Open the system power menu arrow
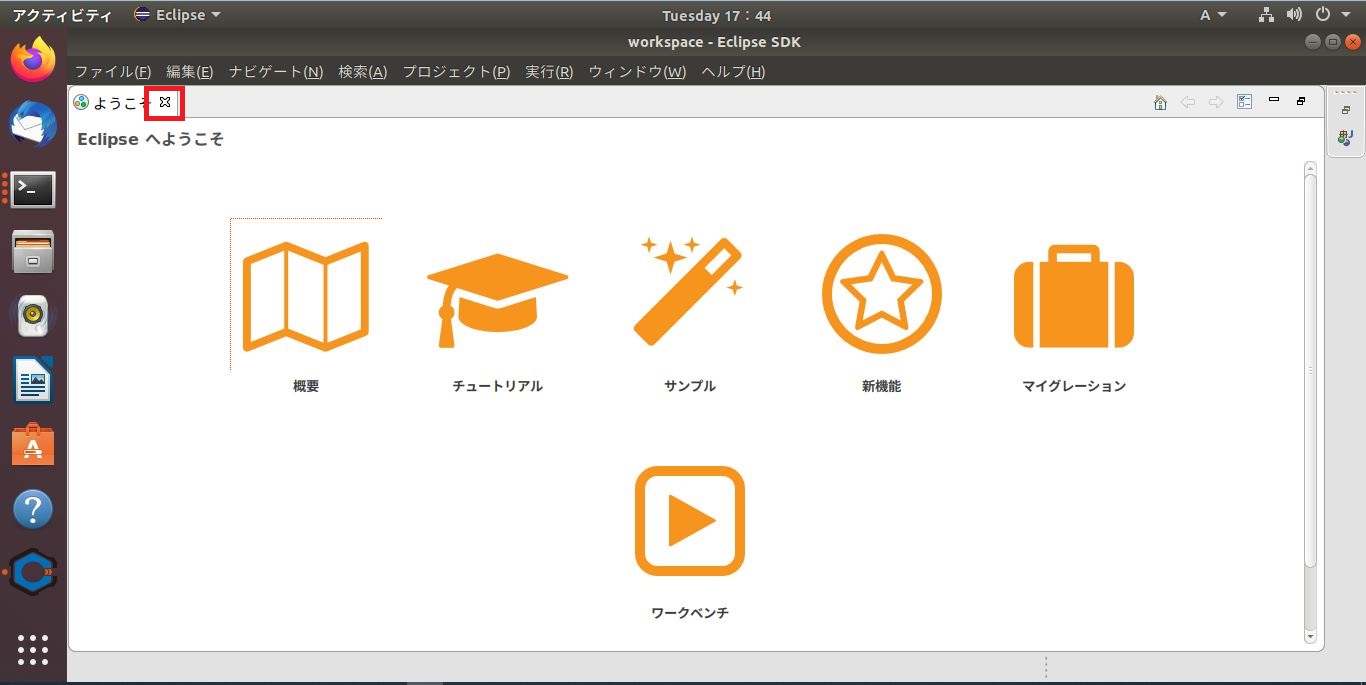 point(1344,15)
